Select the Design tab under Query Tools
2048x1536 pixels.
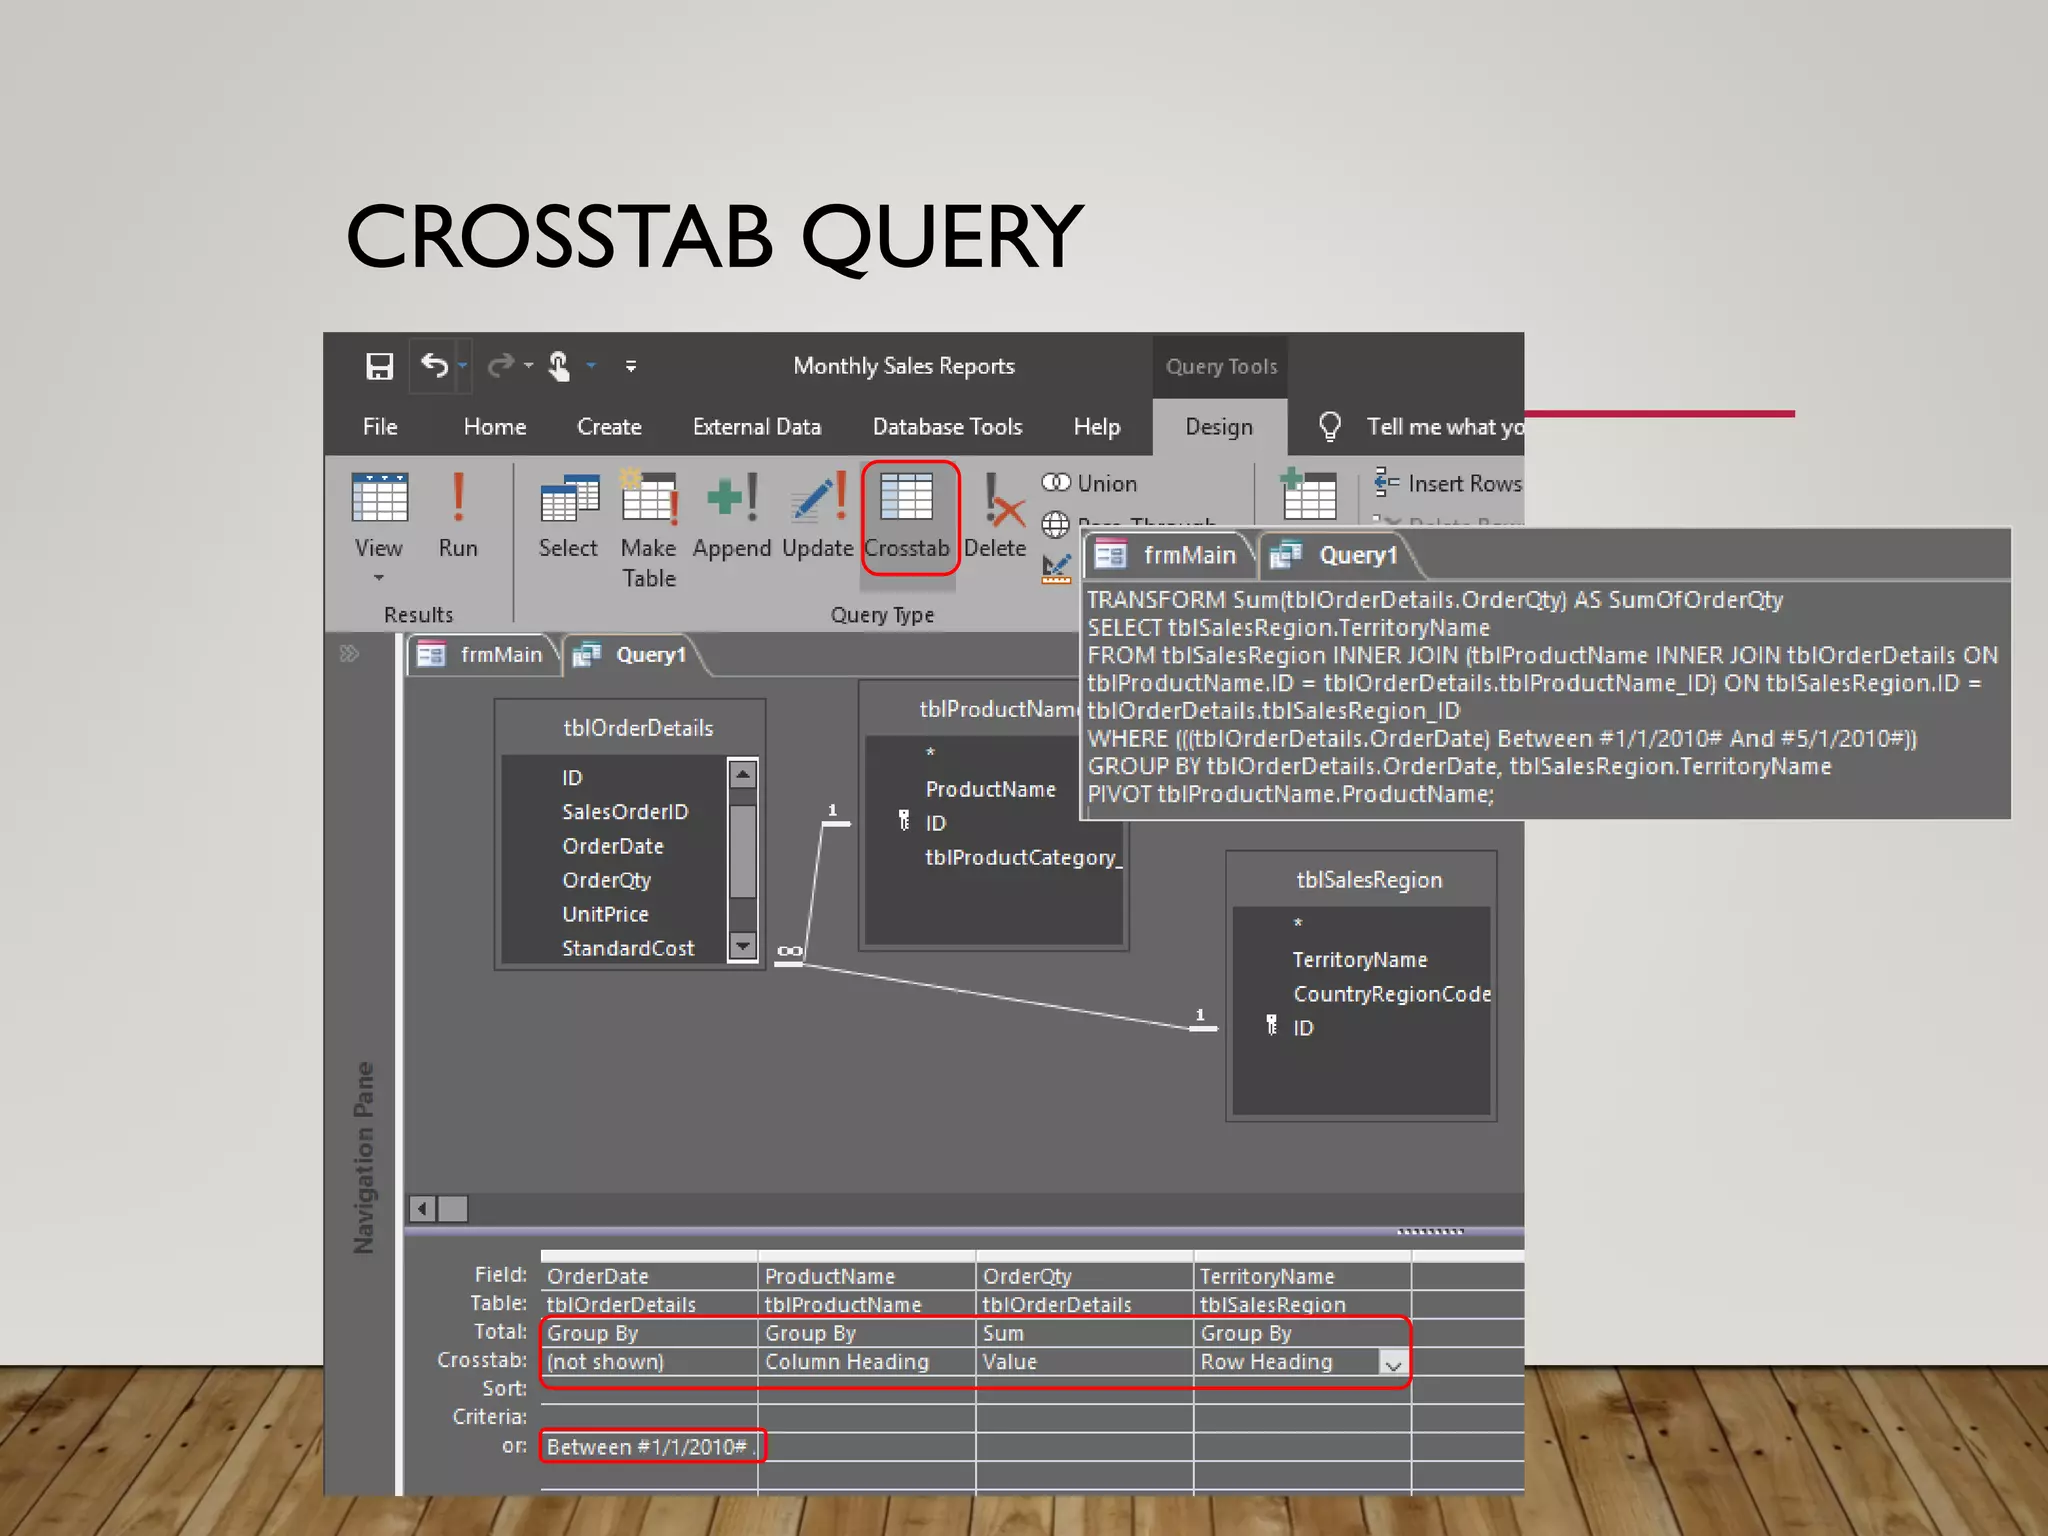coord(1219,427)
